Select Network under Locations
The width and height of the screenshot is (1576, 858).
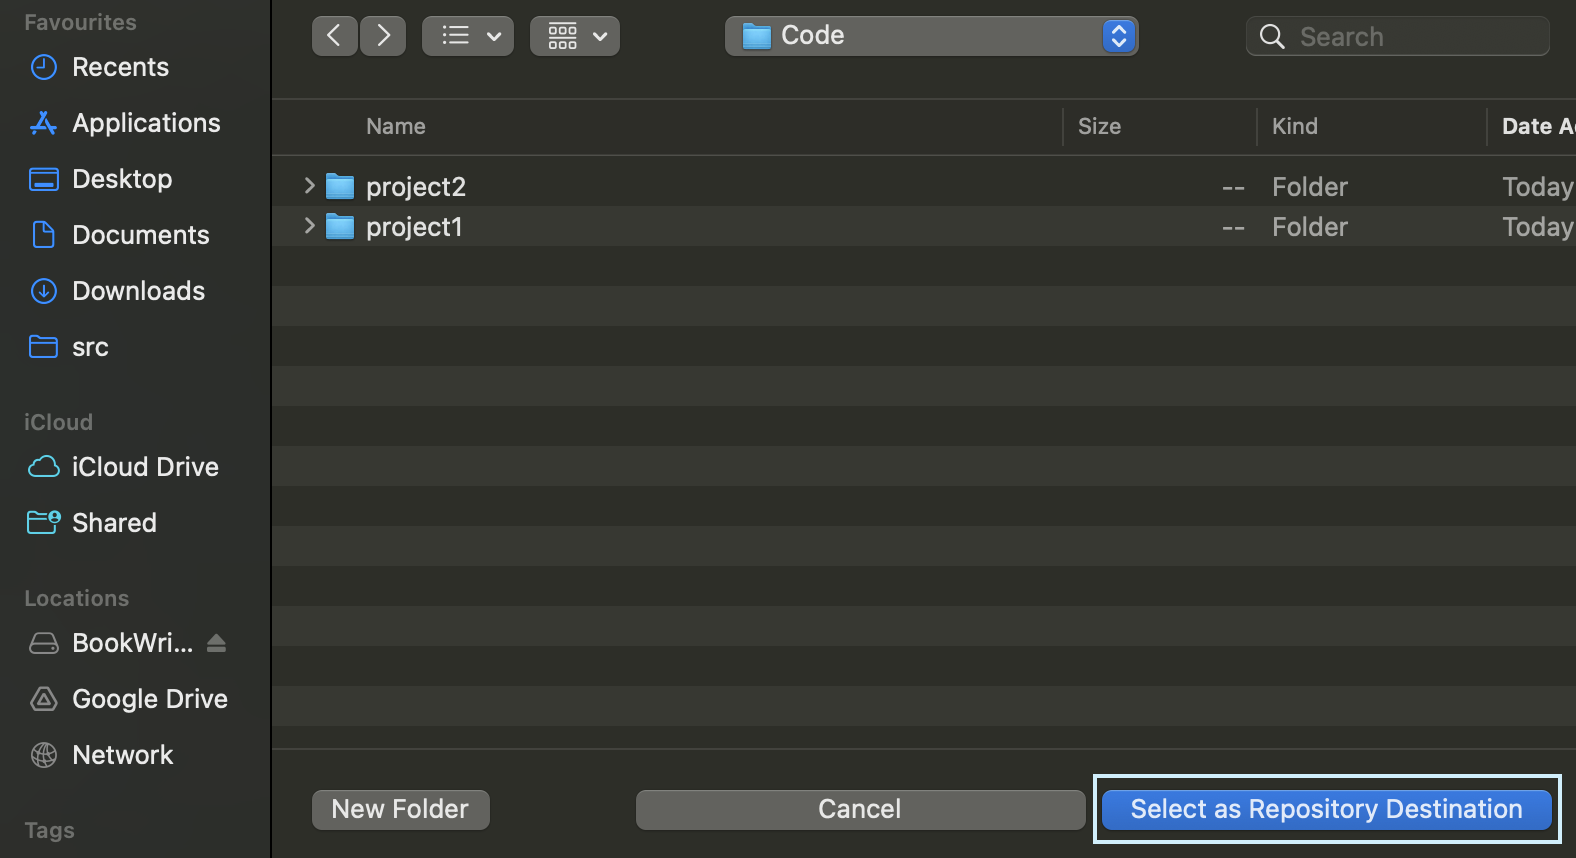[x=122, y=754]
